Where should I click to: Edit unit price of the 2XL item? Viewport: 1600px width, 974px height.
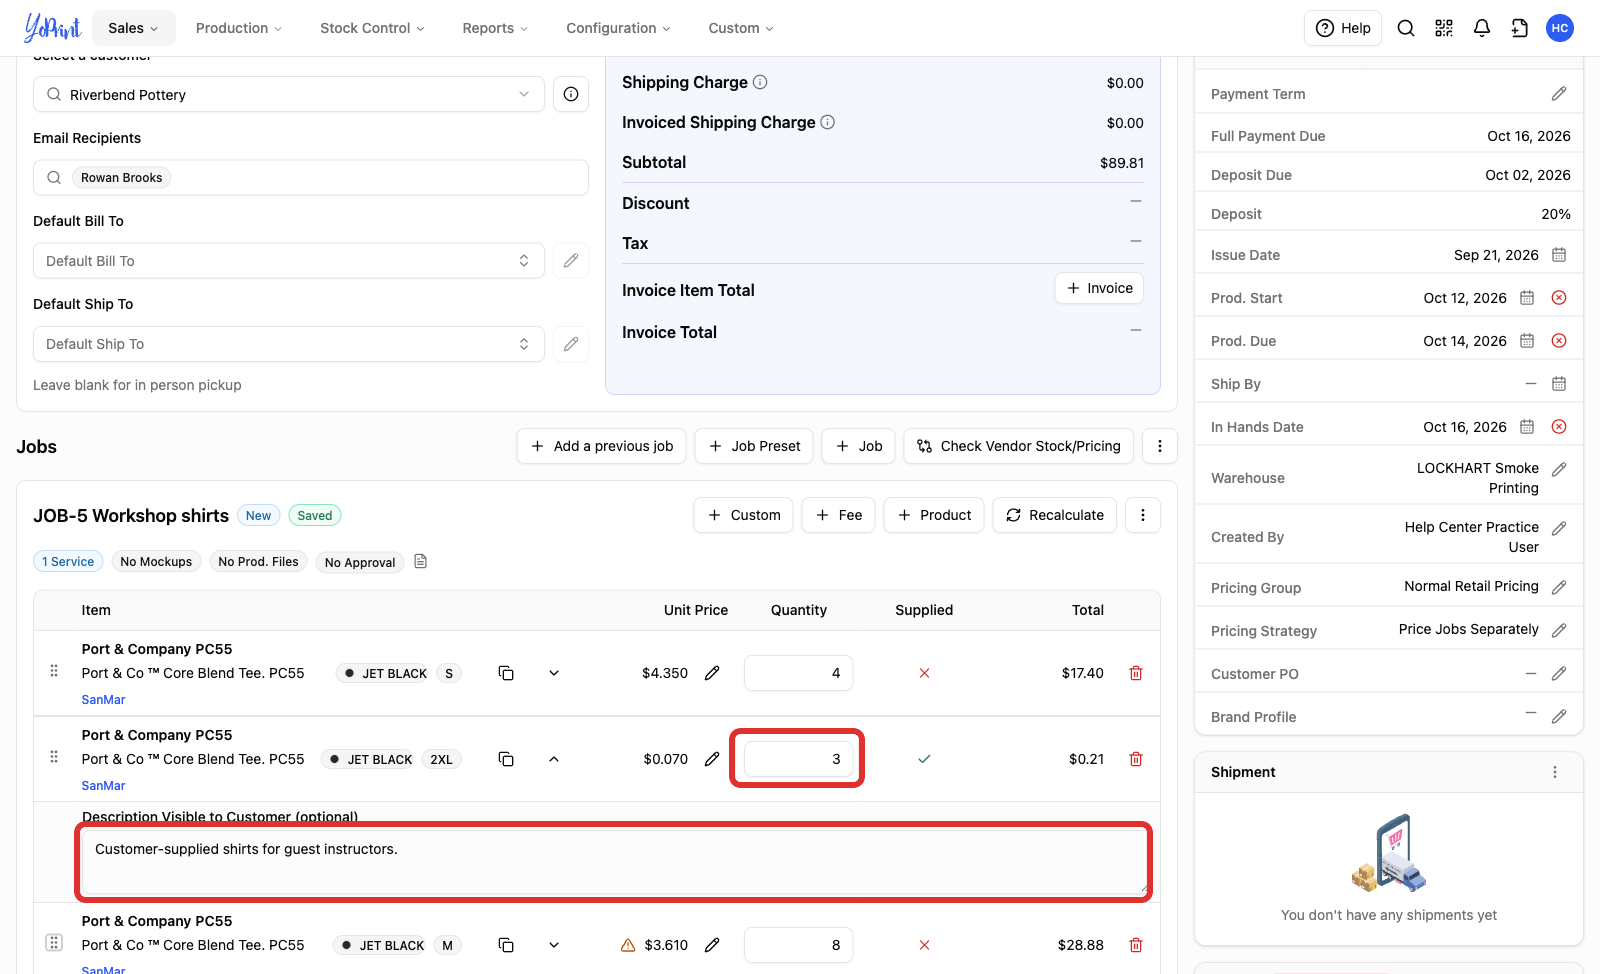pos(712,759)
